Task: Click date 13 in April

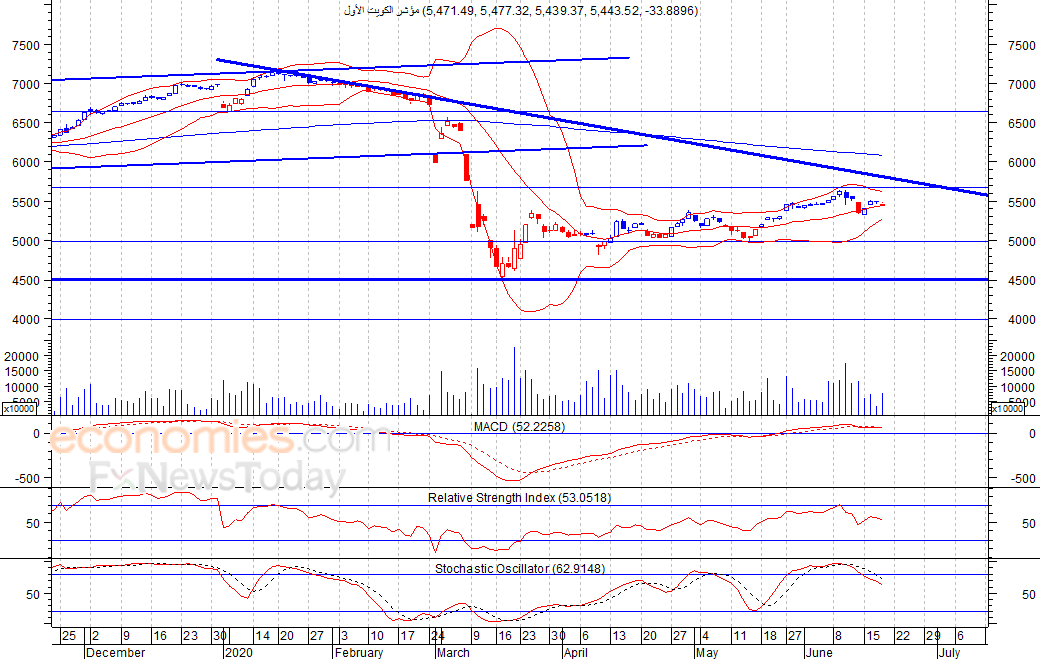Action: pyautogui.click(x=619, y=636)
